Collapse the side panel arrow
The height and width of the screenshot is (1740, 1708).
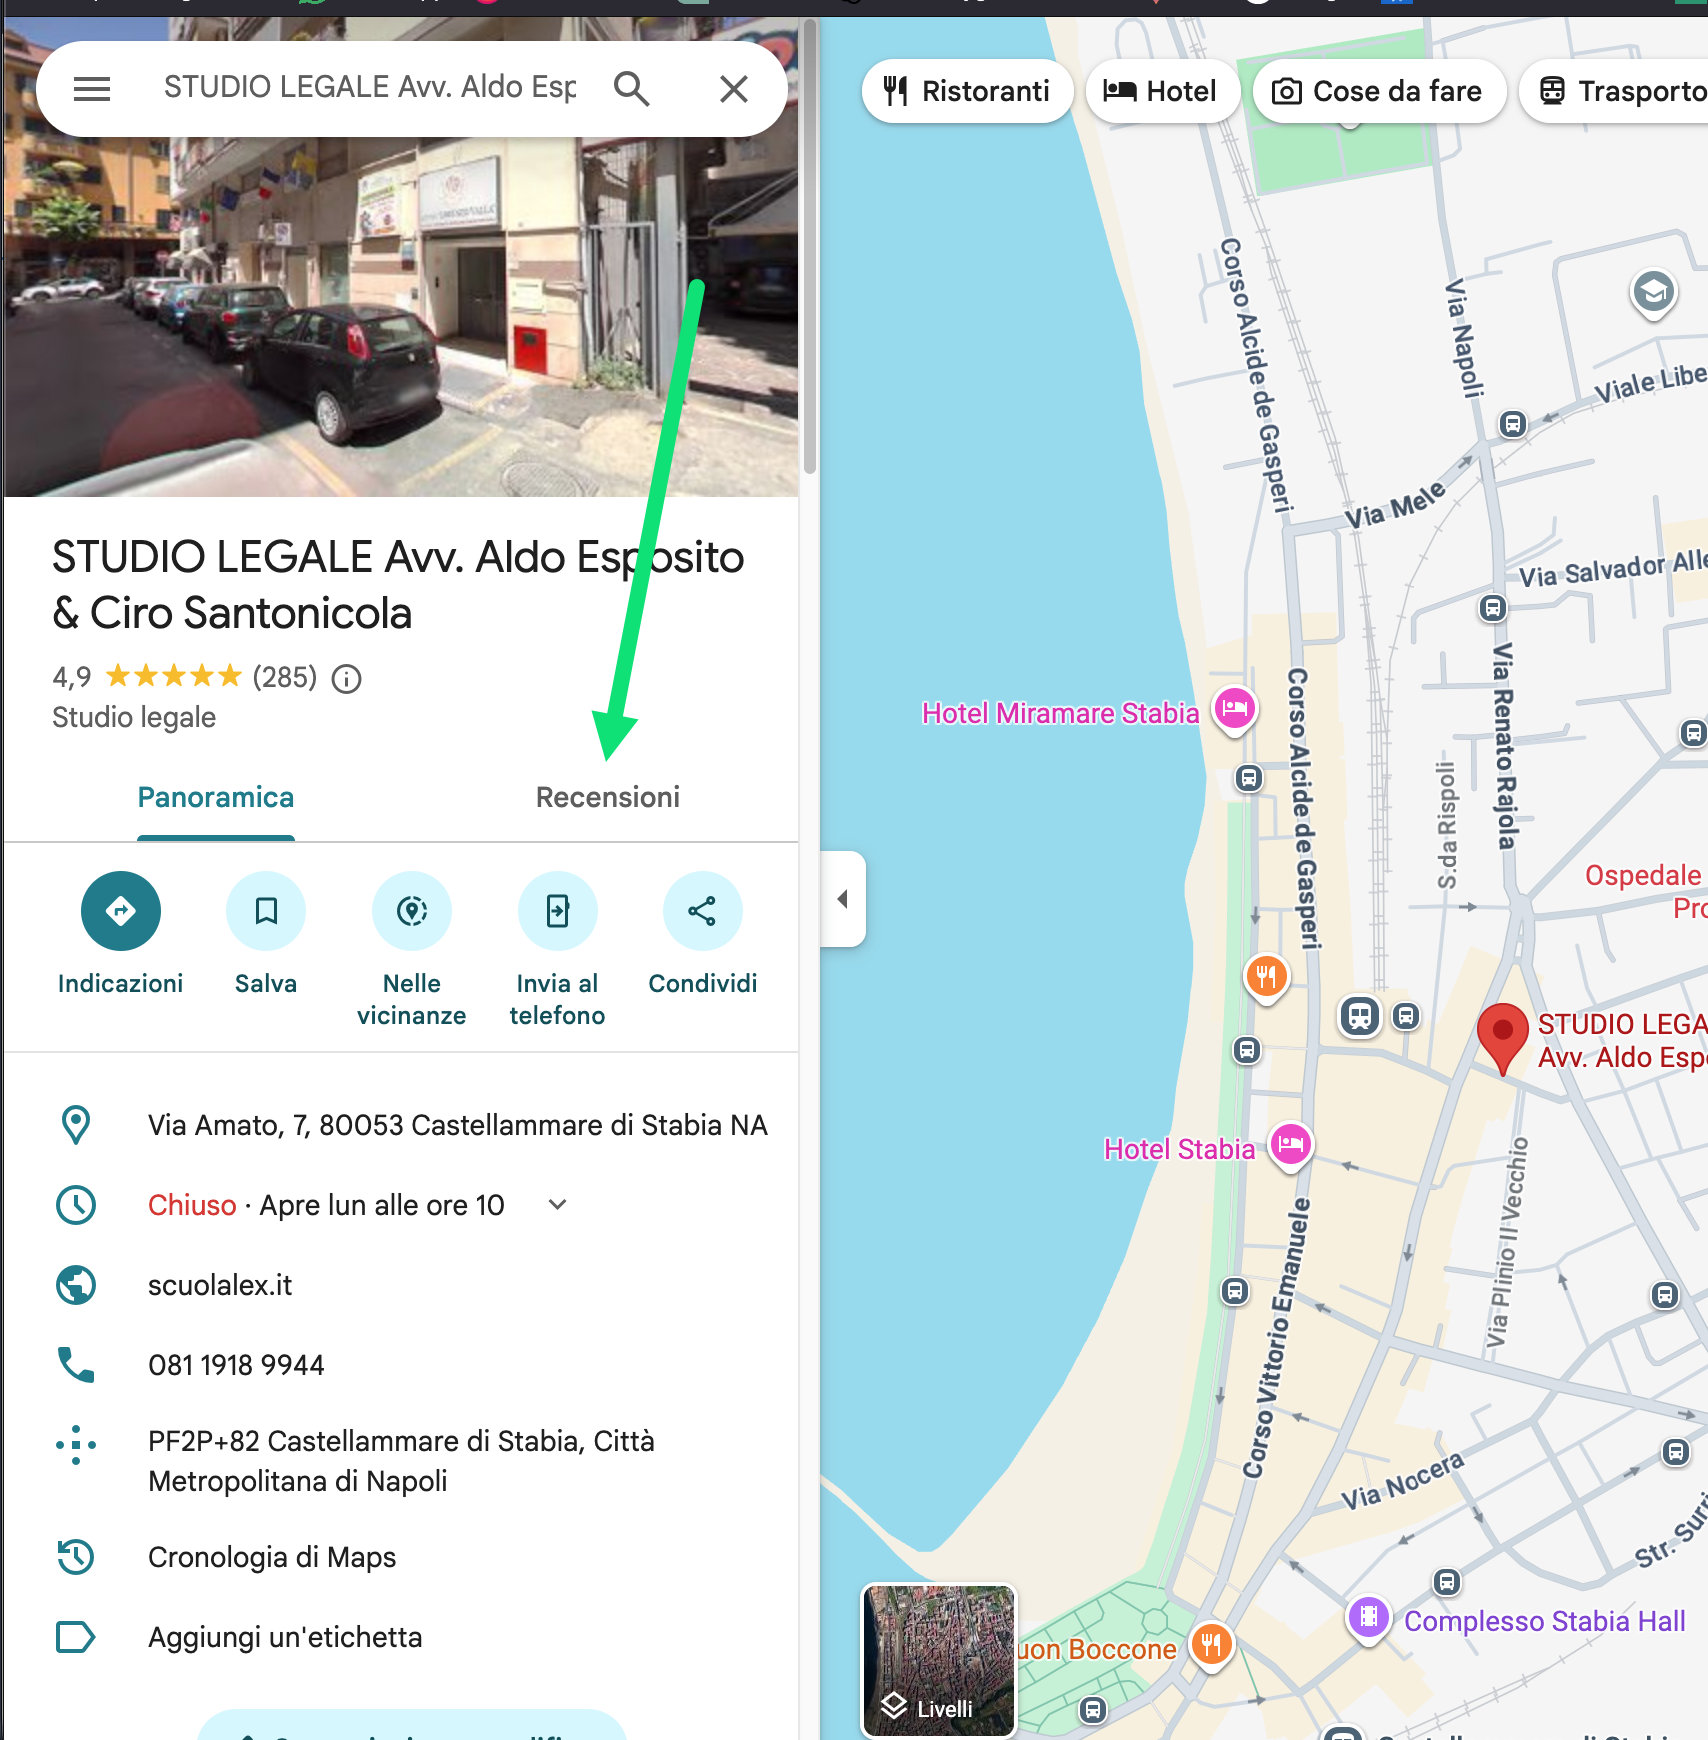[x=843, y=899]
